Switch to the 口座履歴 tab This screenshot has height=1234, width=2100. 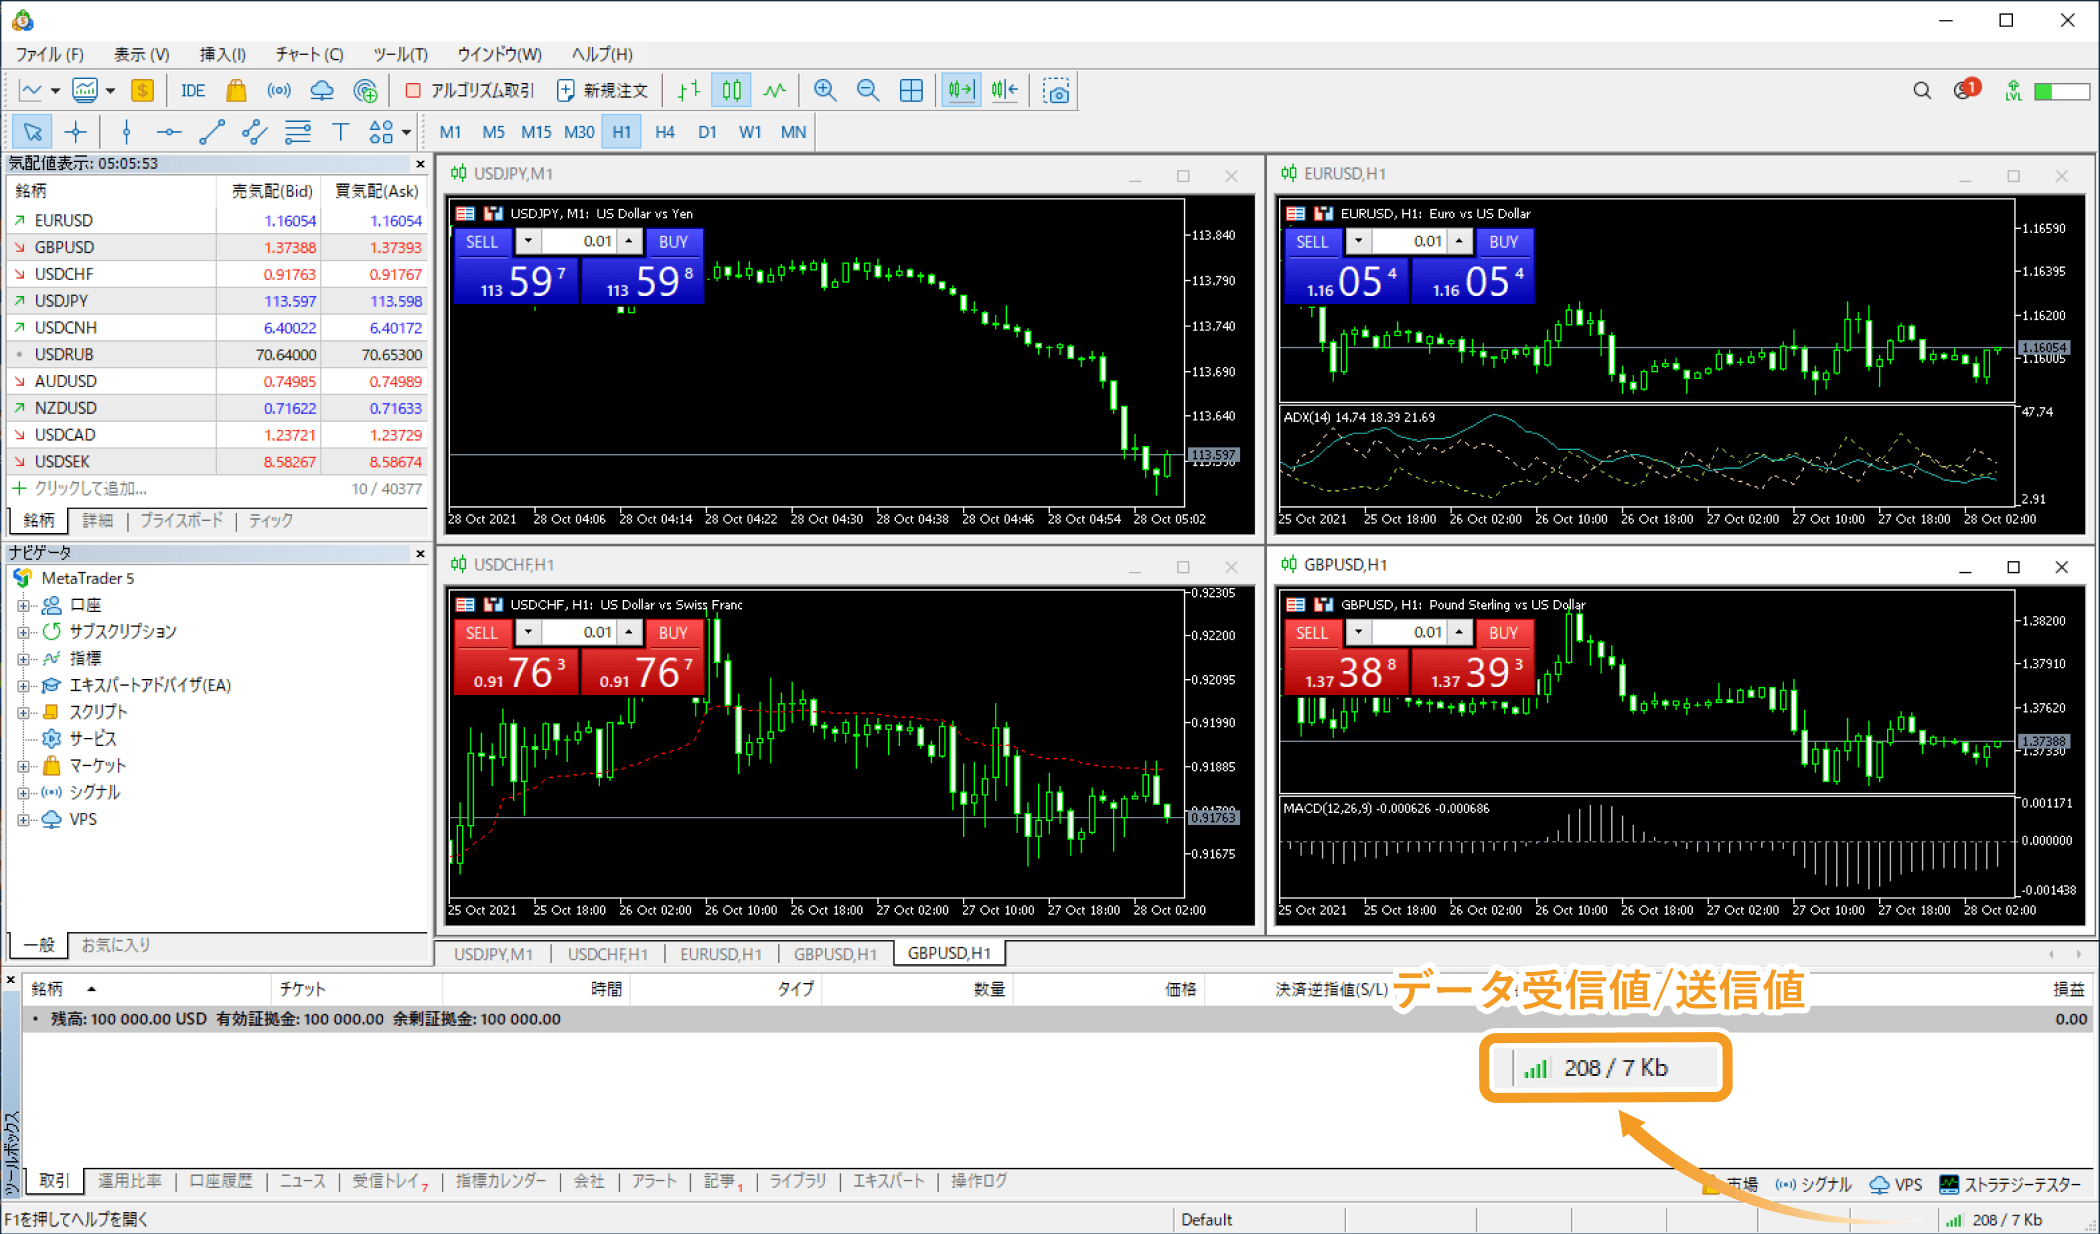point(220,1181)
